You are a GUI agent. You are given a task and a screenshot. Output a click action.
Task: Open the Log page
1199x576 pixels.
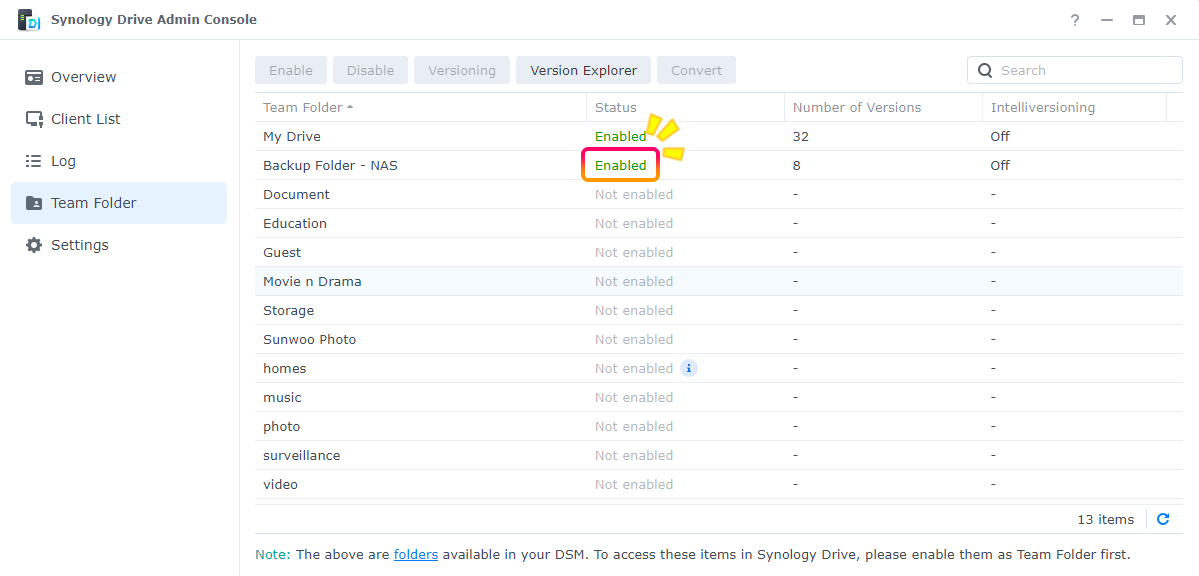pos(119,161)
